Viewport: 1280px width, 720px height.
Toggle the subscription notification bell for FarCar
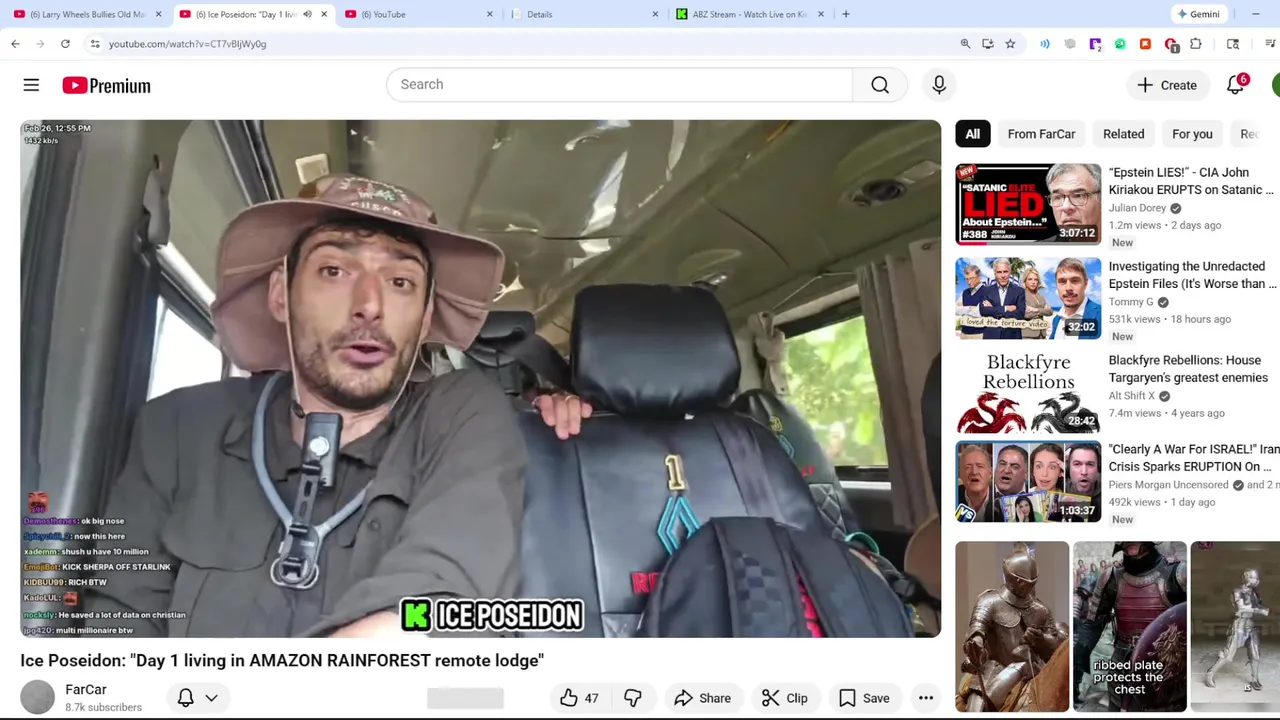[x=185, y=698]
